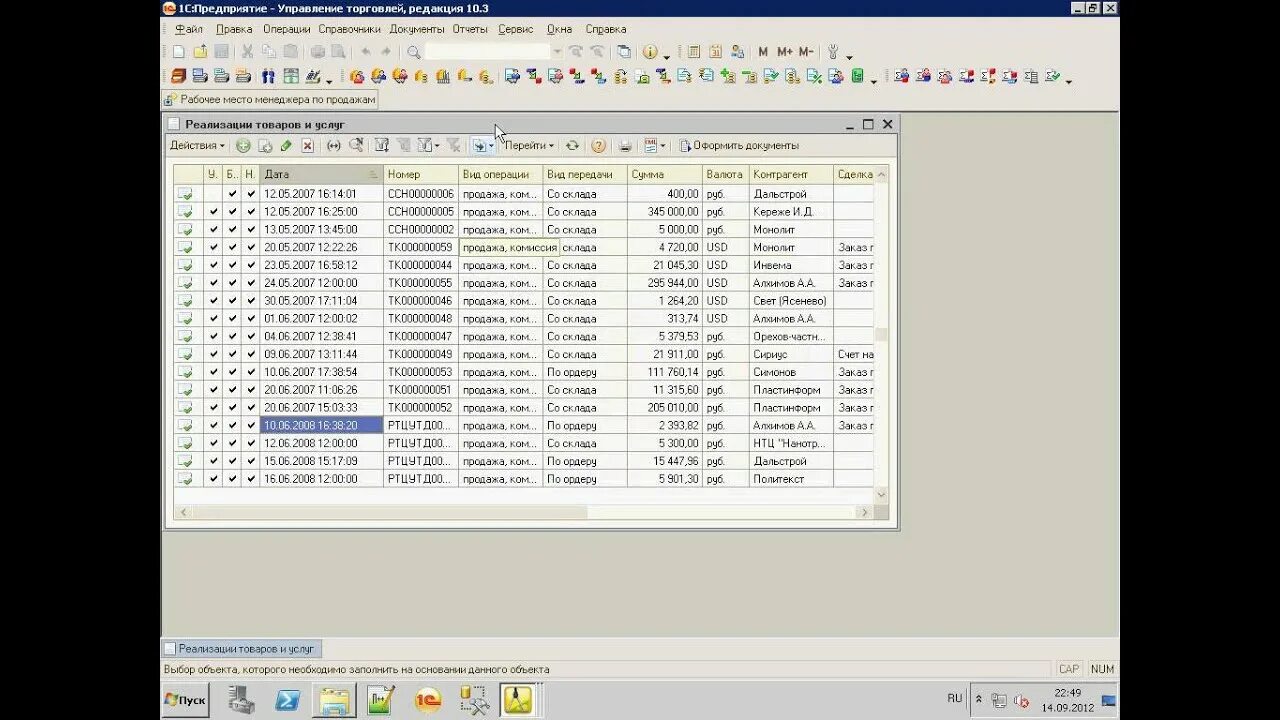The width and height of the screenshot is (1280, 720).
Task: Select Реализации товаров и услуг window tab at bottom
Action: 240,649
